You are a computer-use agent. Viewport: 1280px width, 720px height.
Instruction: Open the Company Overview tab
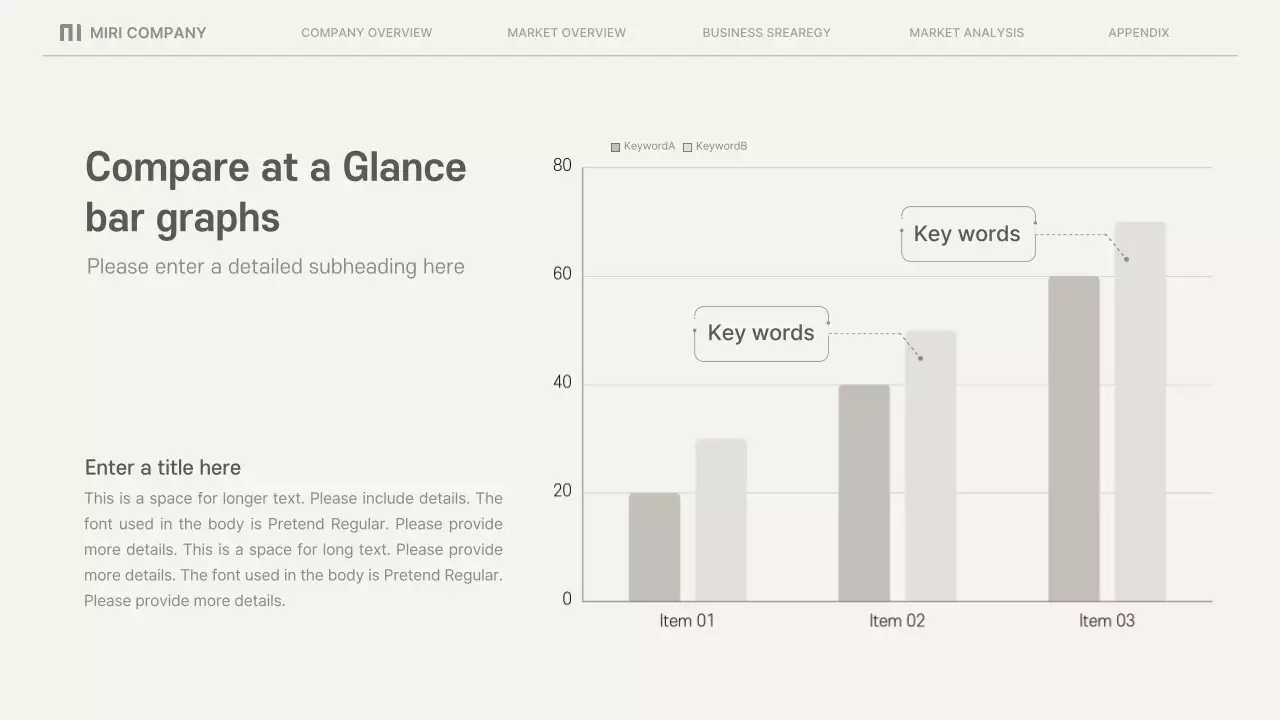[366, 33]
